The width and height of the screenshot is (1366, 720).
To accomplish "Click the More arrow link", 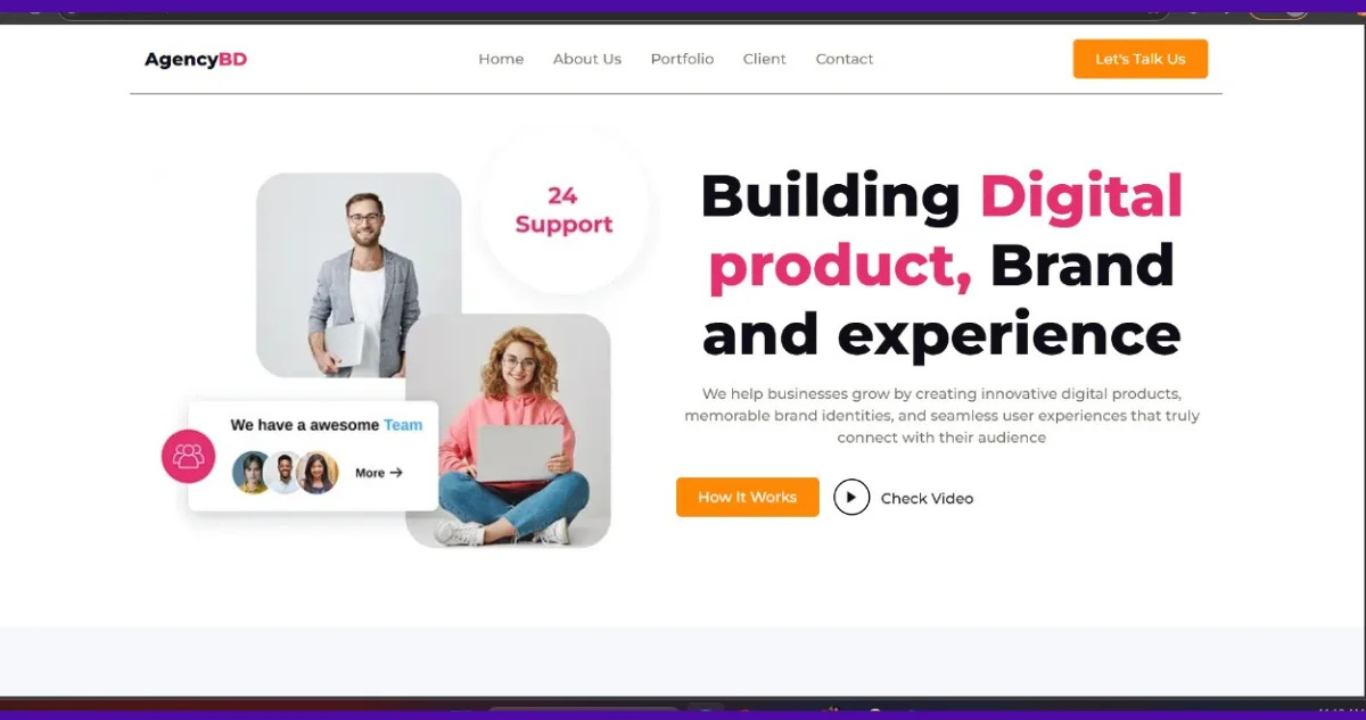I will click(x=379, y=473).
